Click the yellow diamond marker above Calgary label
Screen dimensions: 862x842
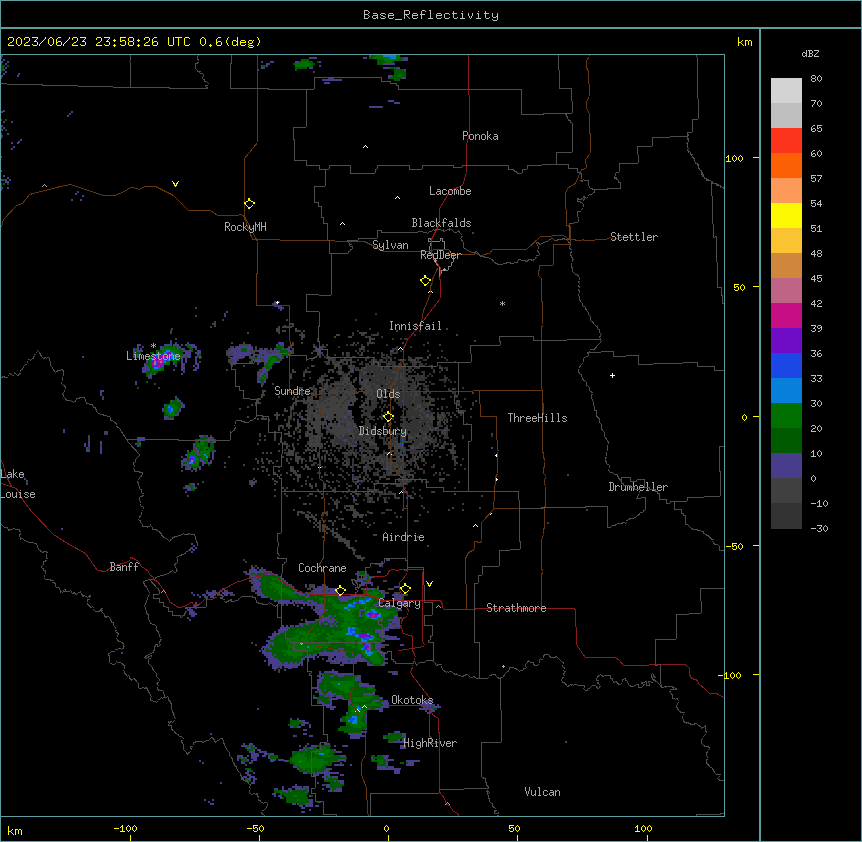tap(405, 589)
